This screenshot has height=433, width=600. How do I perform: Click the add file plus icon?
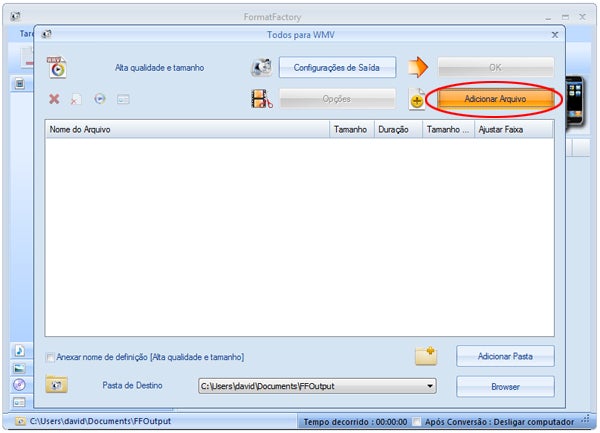[416, 99]
